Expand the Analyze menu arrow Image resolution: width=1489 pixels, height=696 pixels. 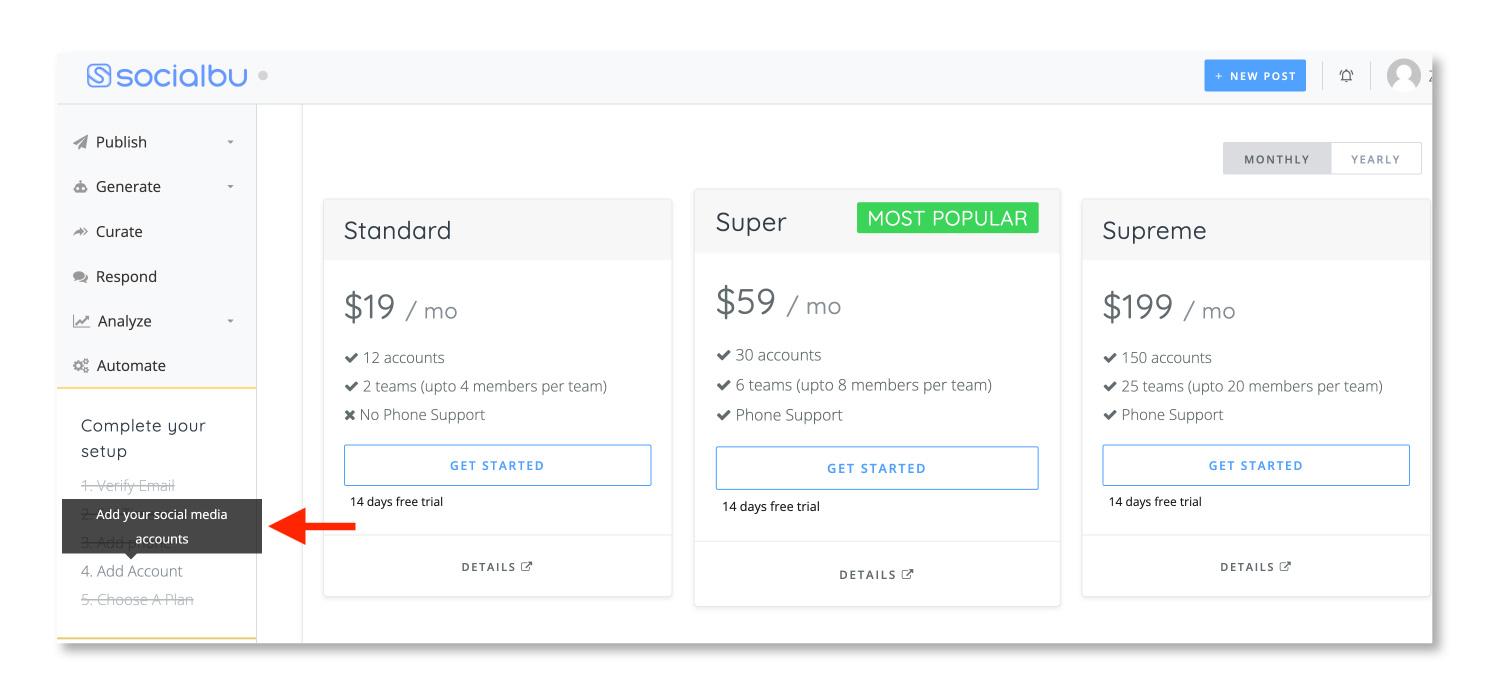(x=230, y=322)
